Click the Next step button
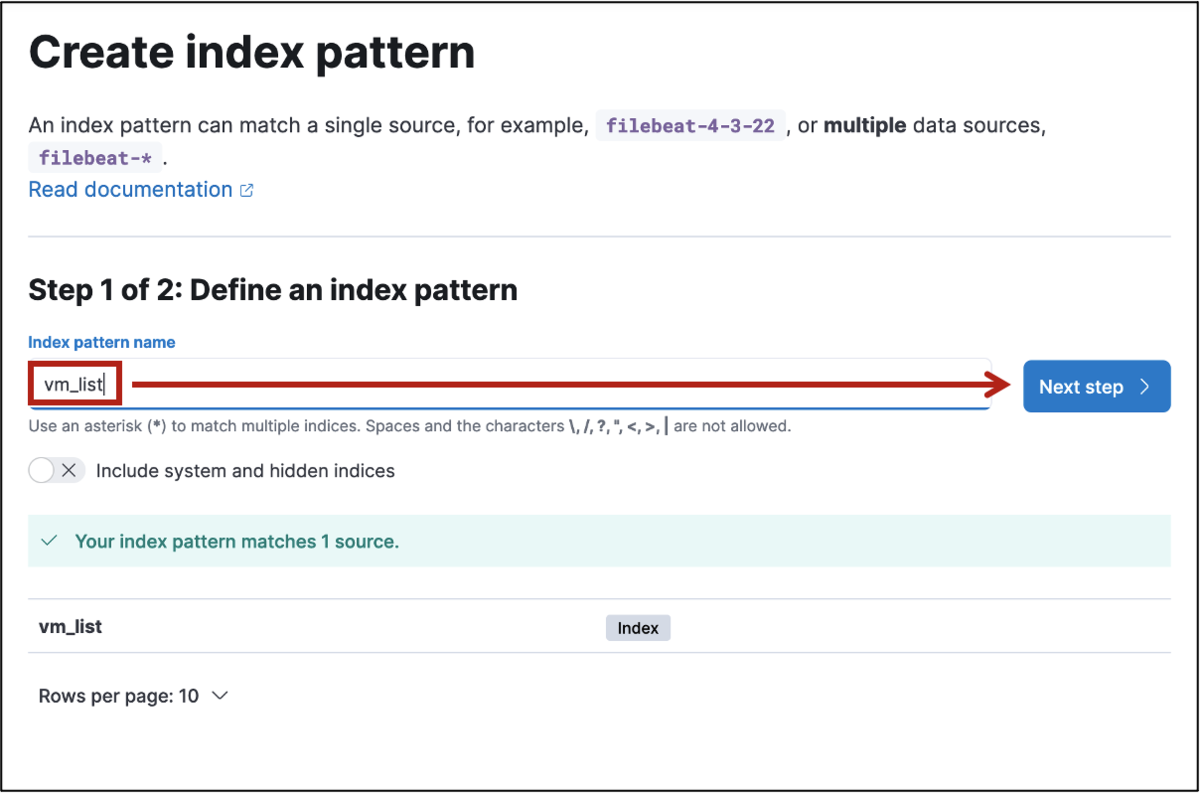 point(1095,387)
